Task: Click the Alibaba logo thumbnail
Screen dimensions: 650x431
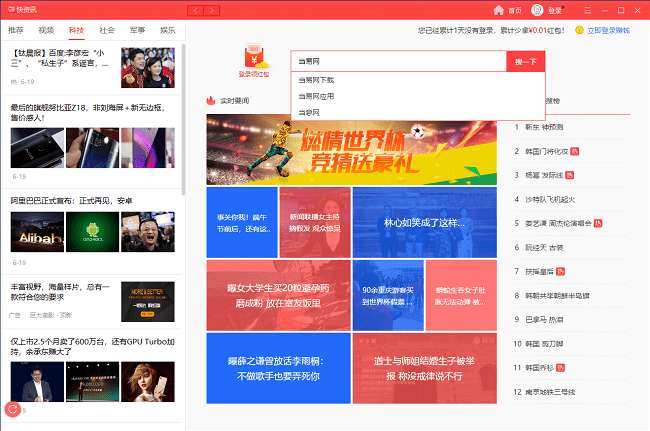Action: (x=37, y=232)
